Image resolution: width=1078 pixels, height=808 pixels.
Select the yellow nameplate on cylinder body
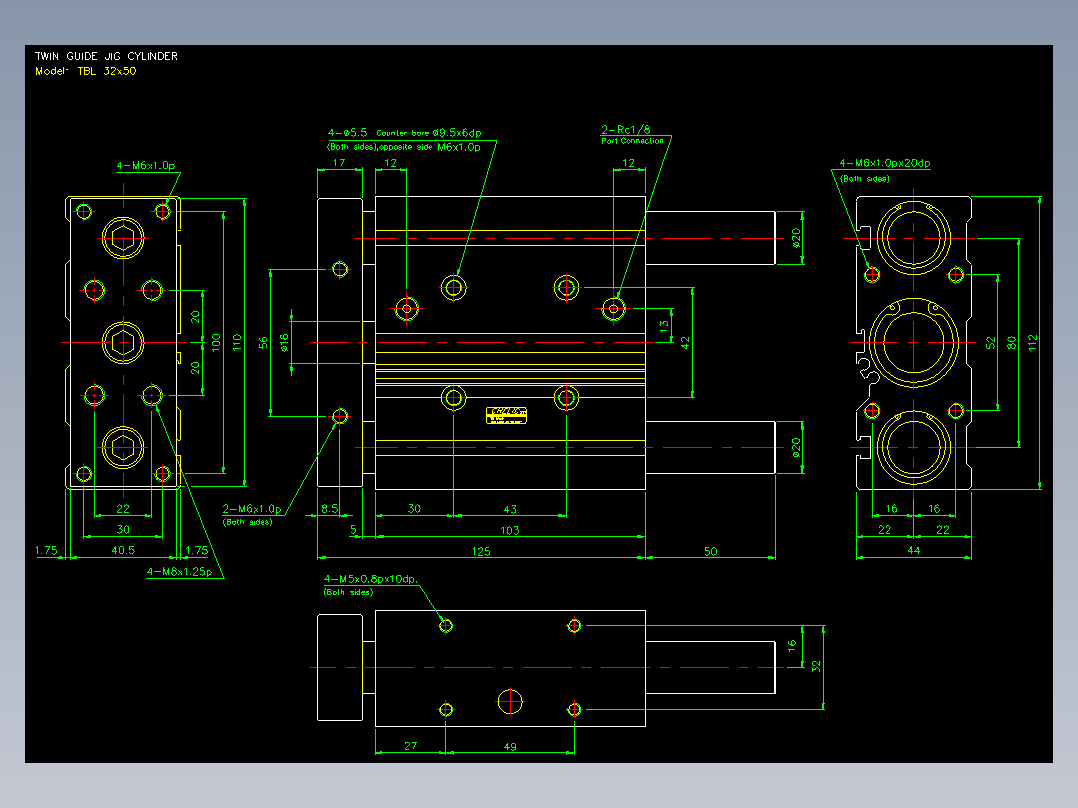pos(507,415)
